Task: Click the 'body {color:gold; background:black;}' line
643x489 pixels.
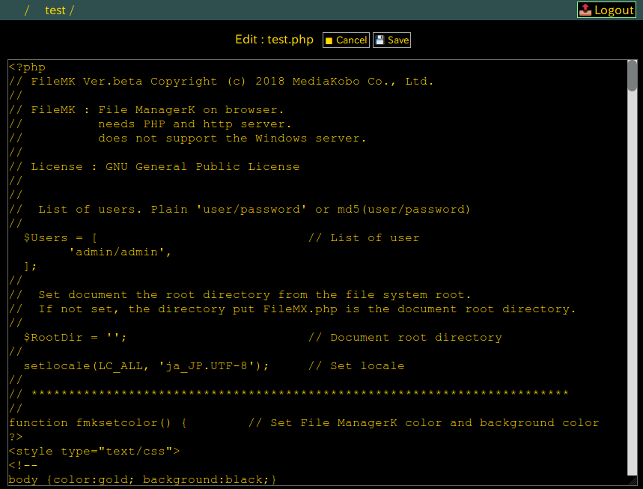Action: tap(142, 480)
